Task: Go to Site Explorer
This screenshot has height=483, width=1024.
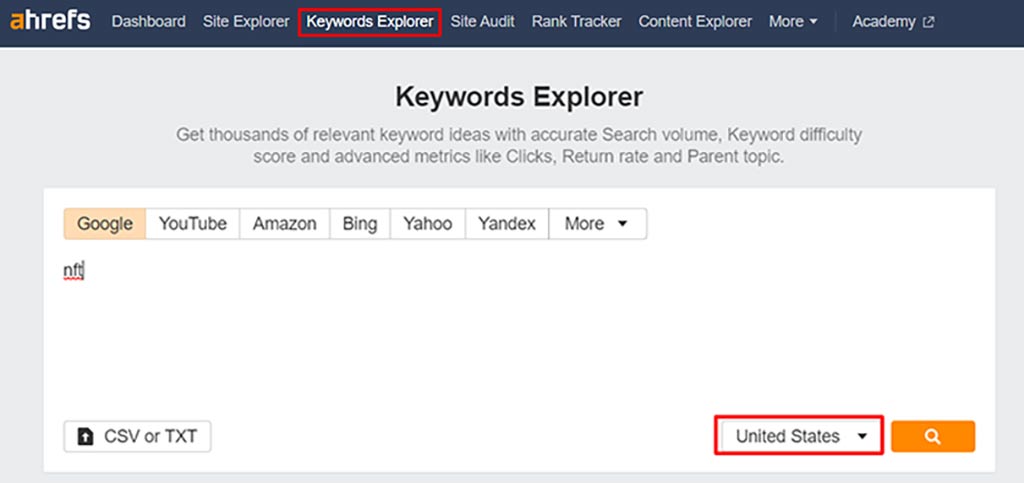Action: [245, 21]
